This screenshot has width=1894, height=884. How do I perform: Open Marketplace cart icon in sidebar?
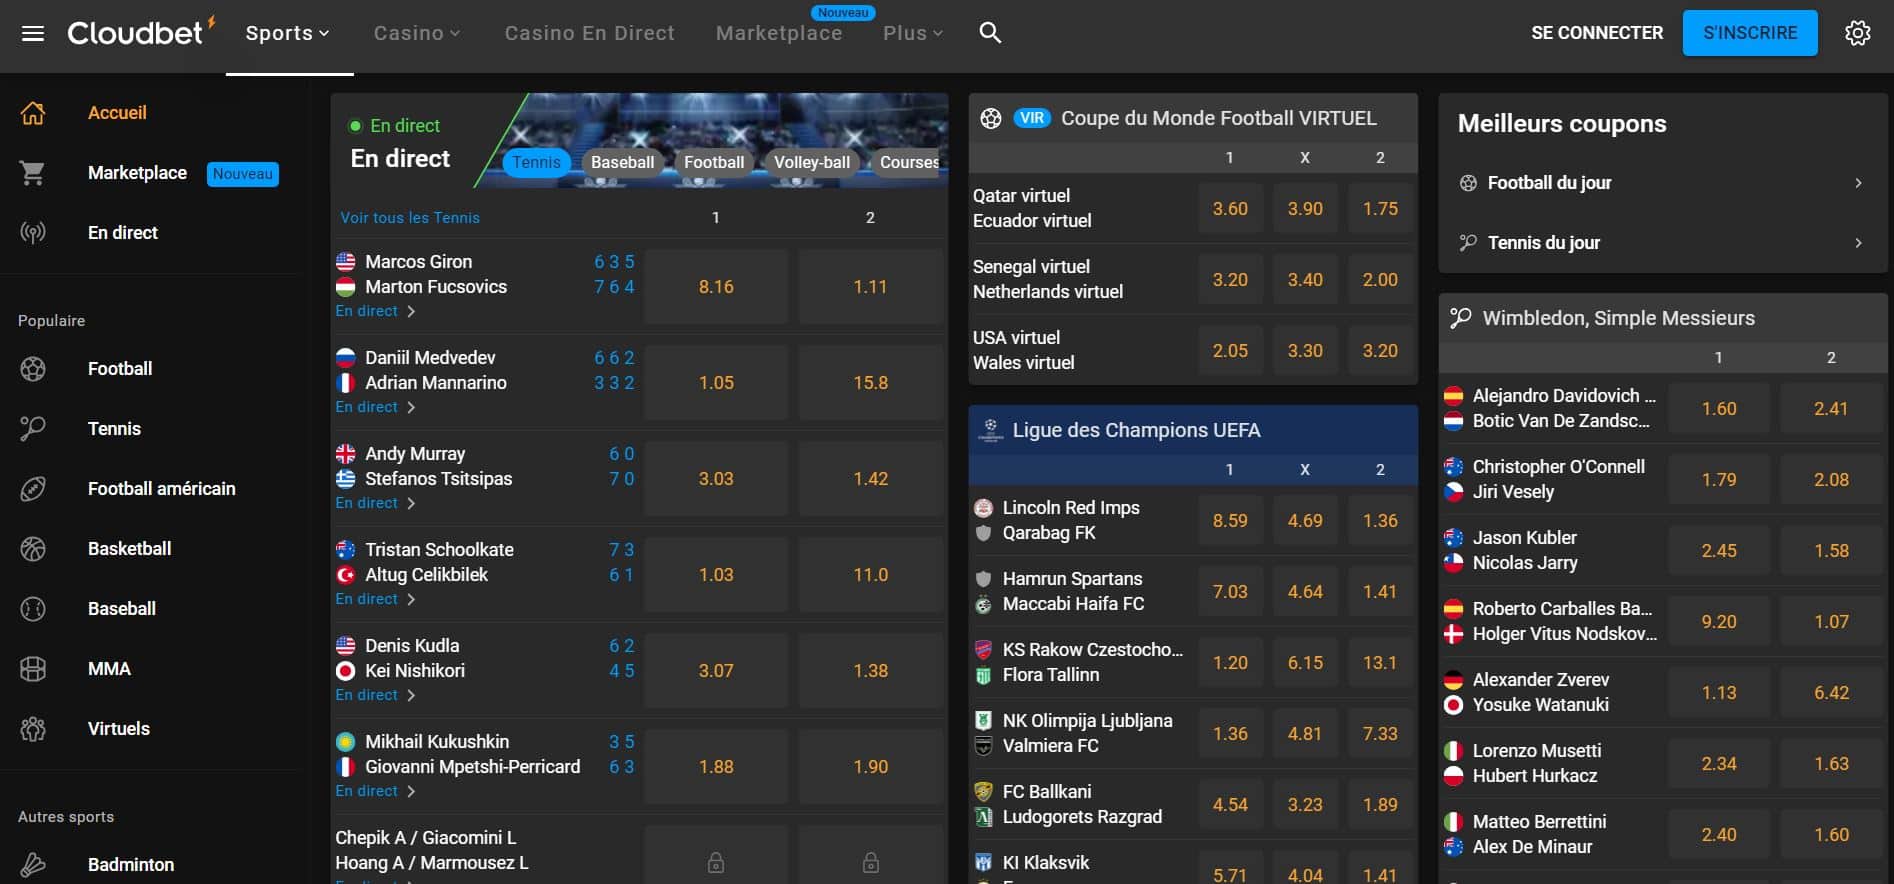[33, 173]
